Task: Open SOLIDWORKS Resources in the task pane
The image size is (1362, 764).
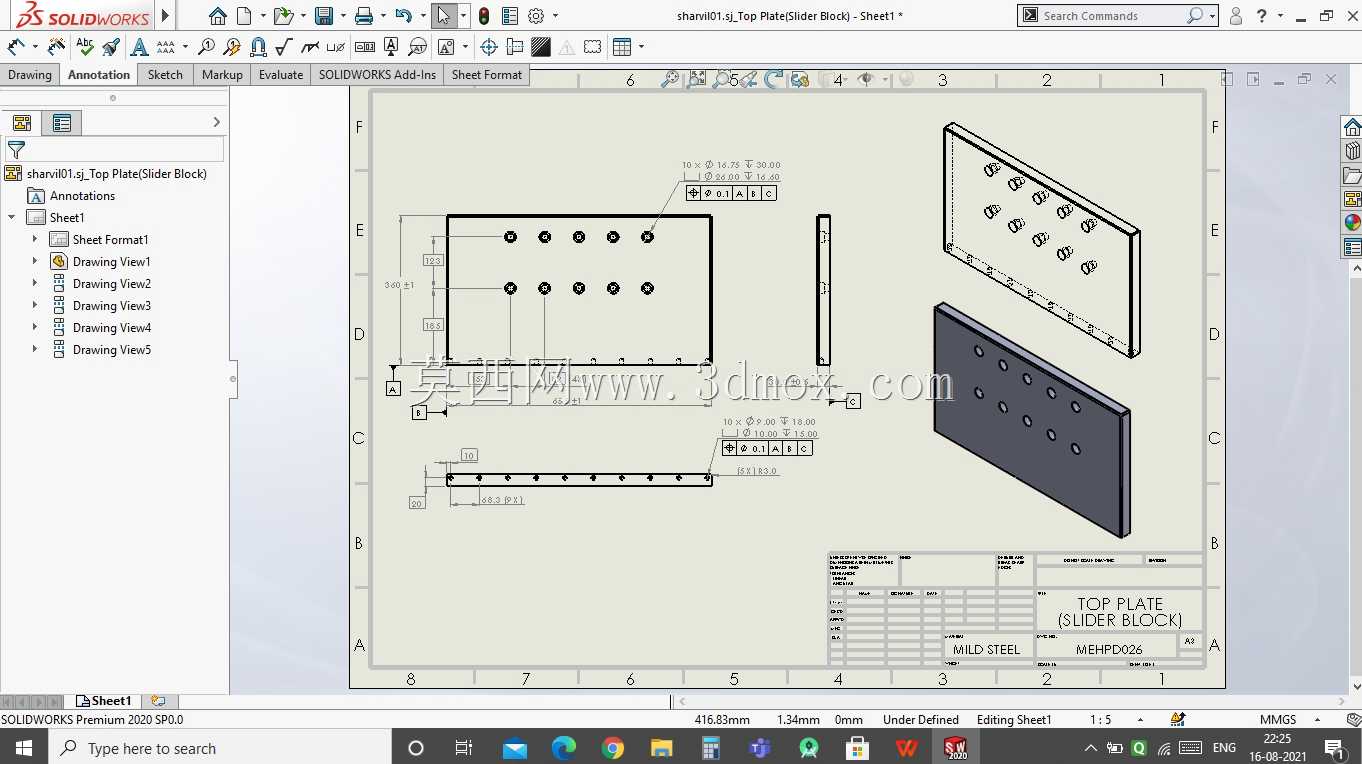Action: point(1352,127)
